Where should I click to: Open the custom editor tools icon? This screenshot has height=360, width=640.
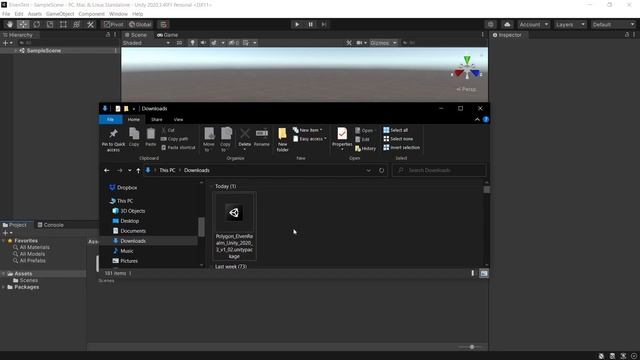point(91,24)
